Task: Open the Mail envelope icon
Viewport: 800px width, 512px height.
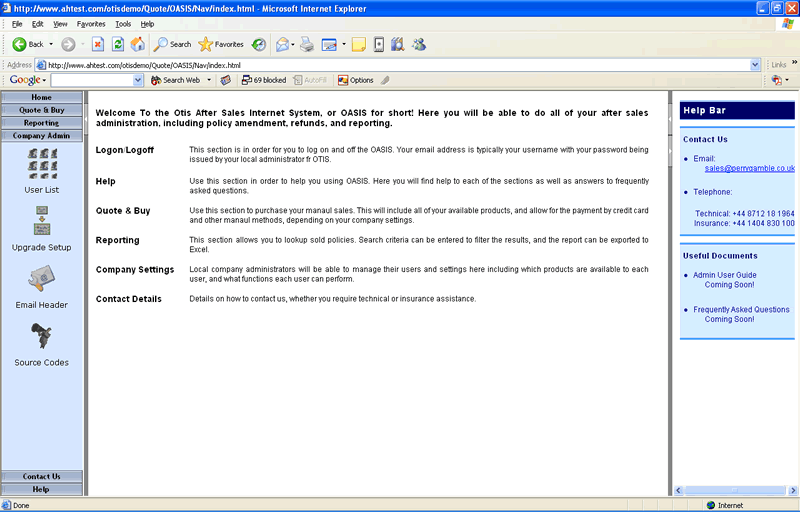Action: coord(282,44)
